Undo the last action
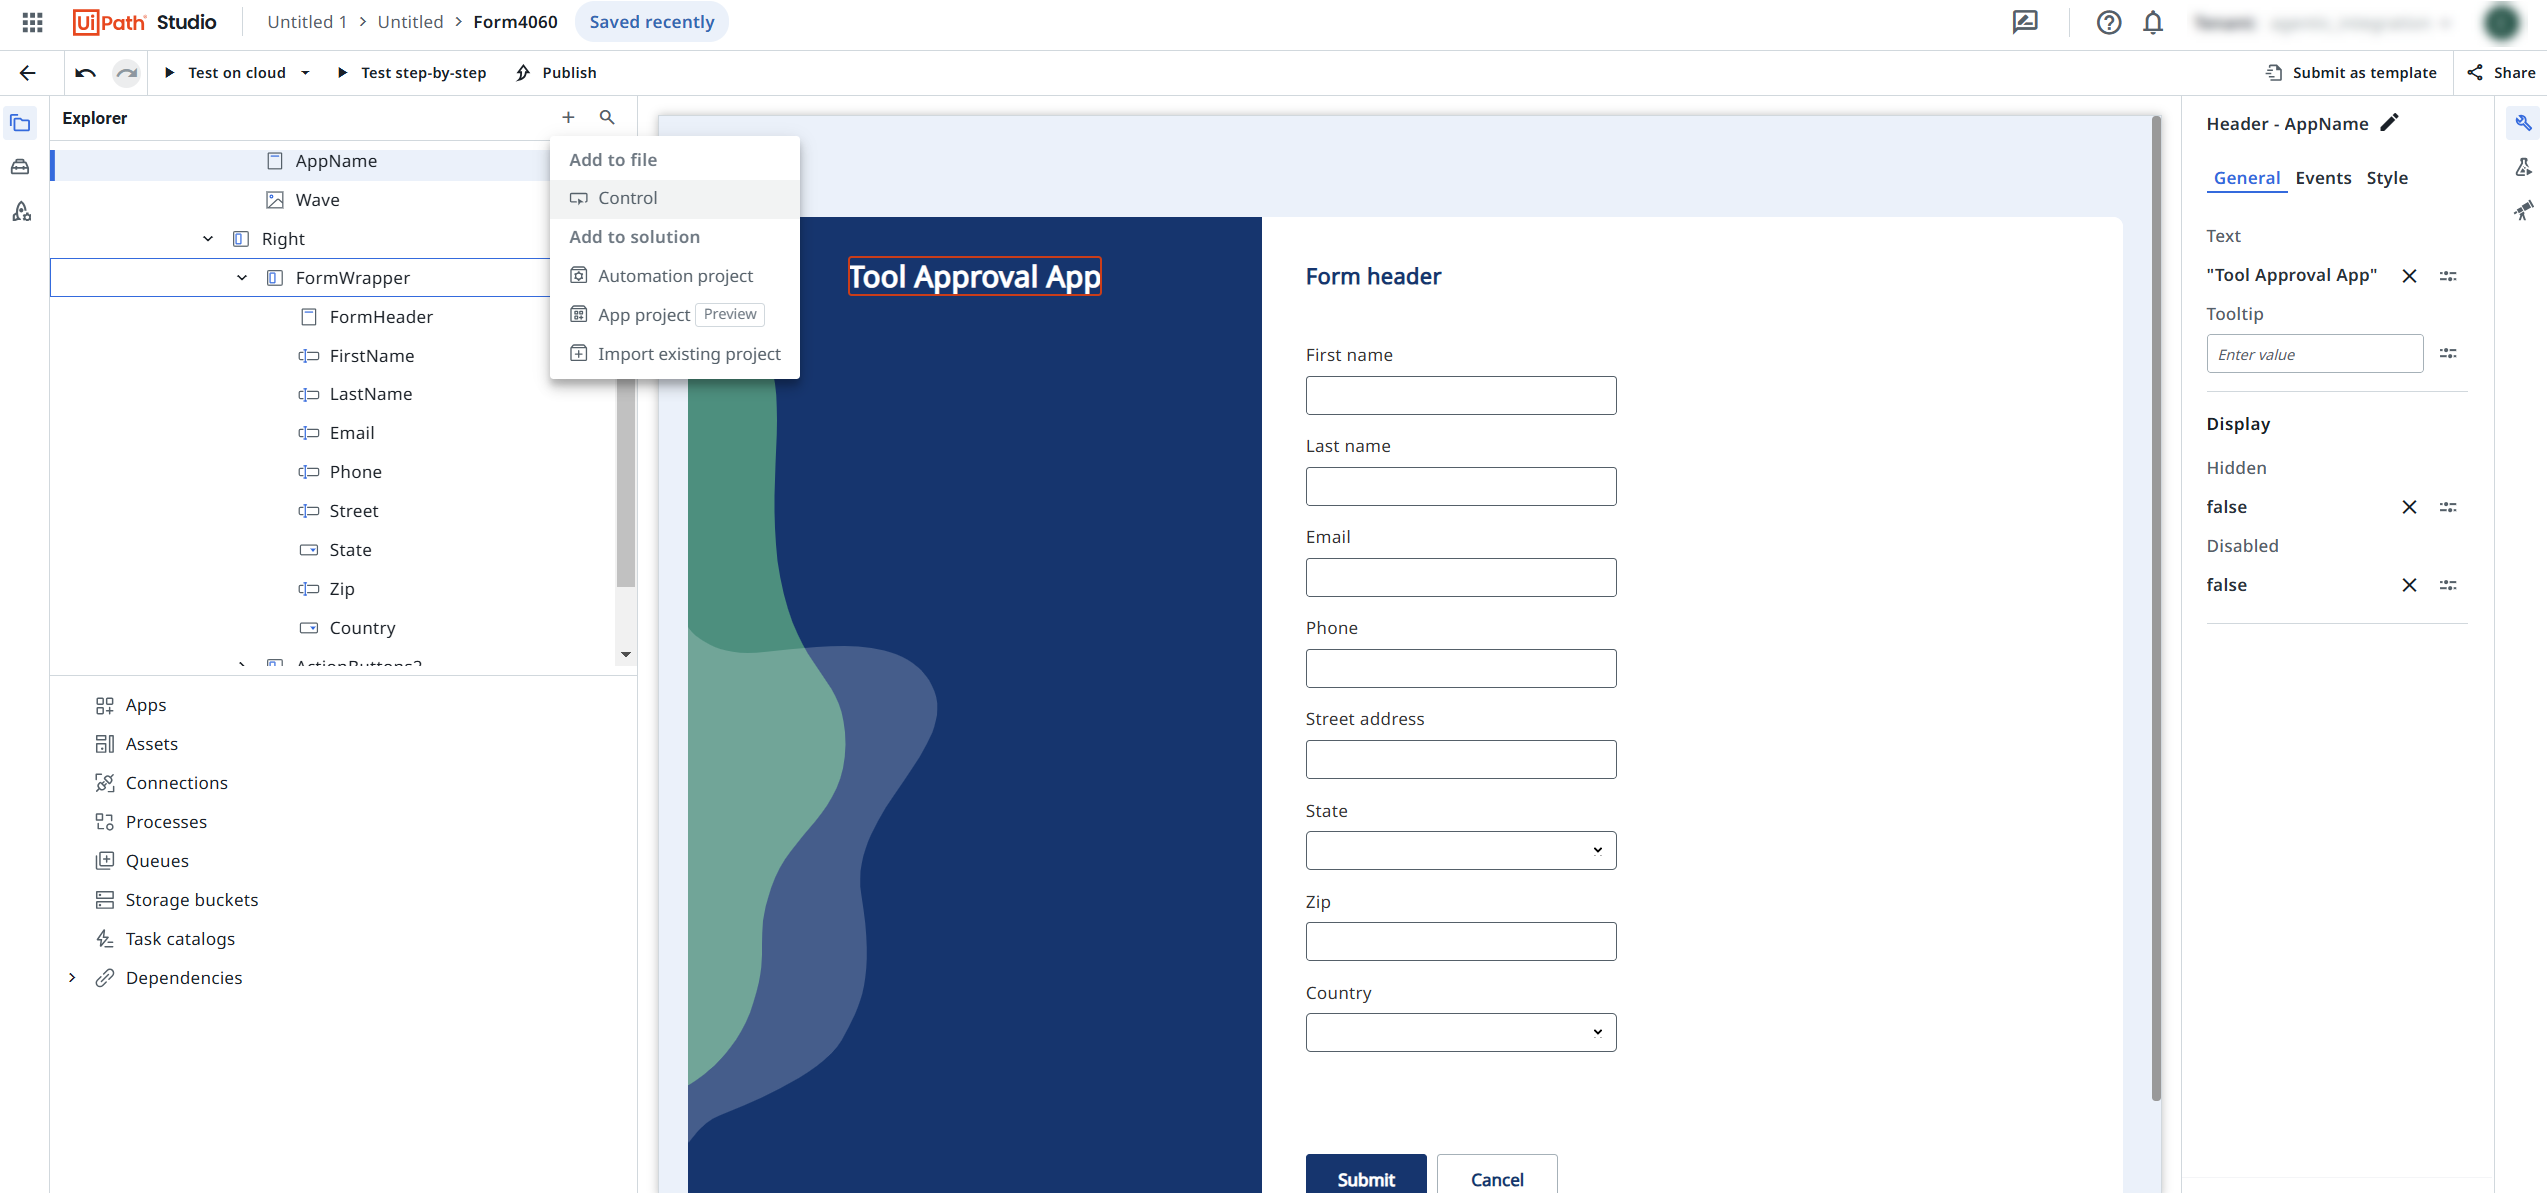Image resolution: width=2547 pixels, height=1193 pixels. pos(85,73)
